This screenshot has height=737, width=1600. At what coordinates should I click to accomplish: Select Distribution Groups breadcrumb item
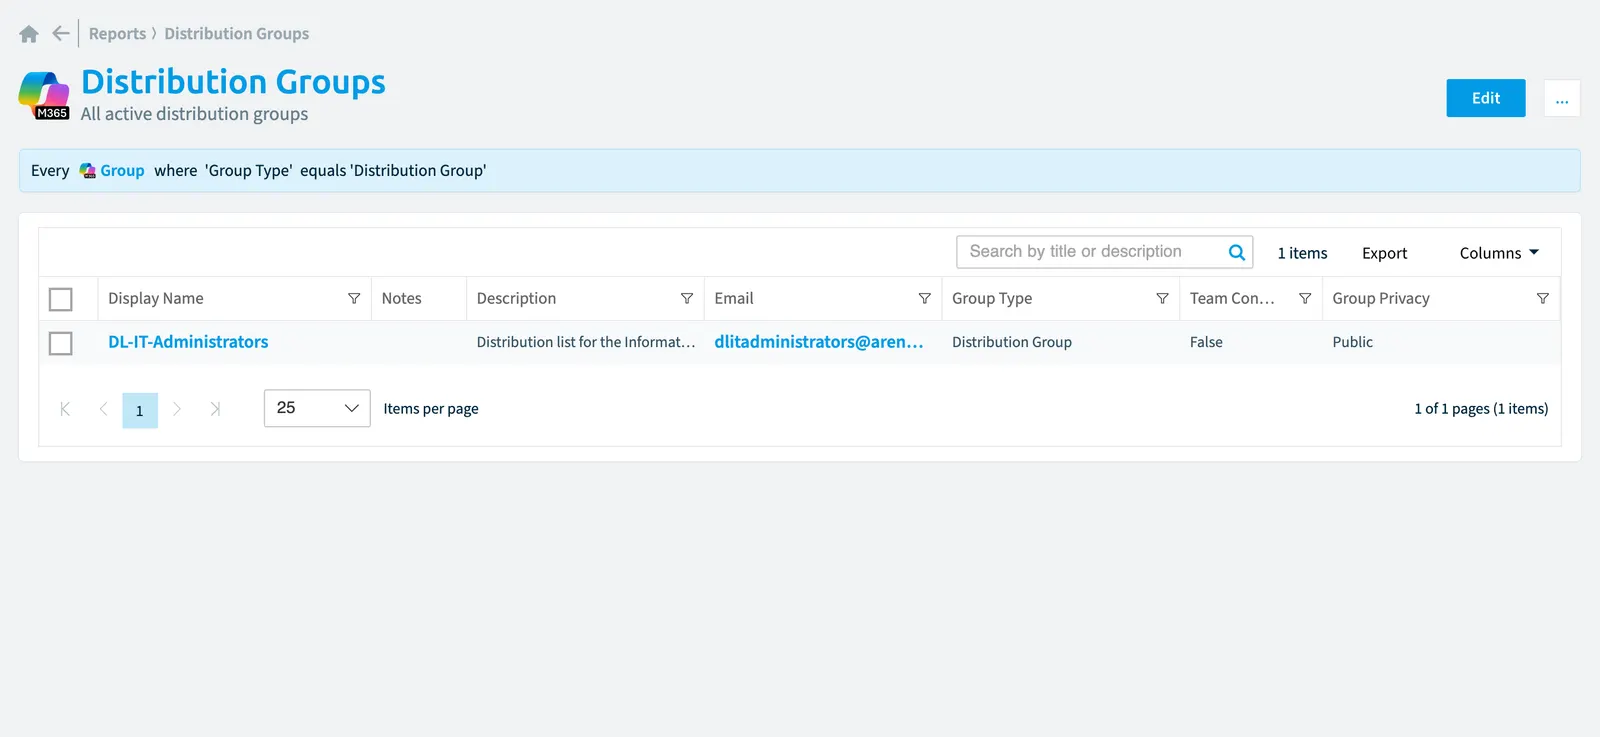(x=237, y=34)
